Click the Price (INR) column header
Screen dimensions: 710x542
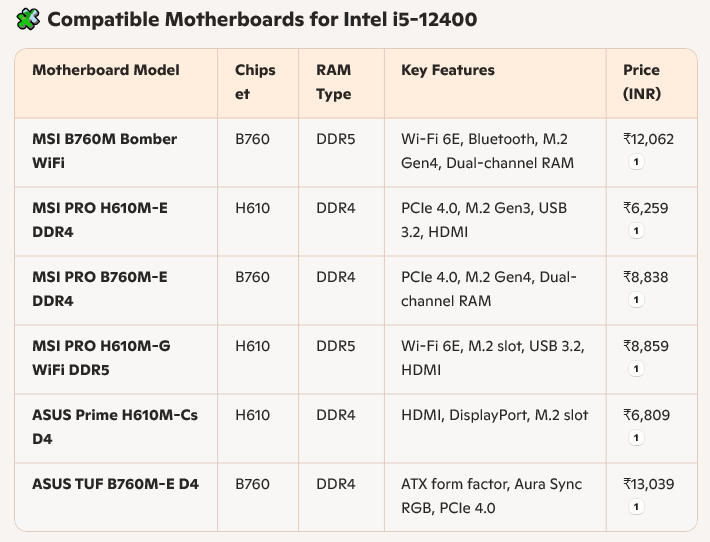click(642, 82)
